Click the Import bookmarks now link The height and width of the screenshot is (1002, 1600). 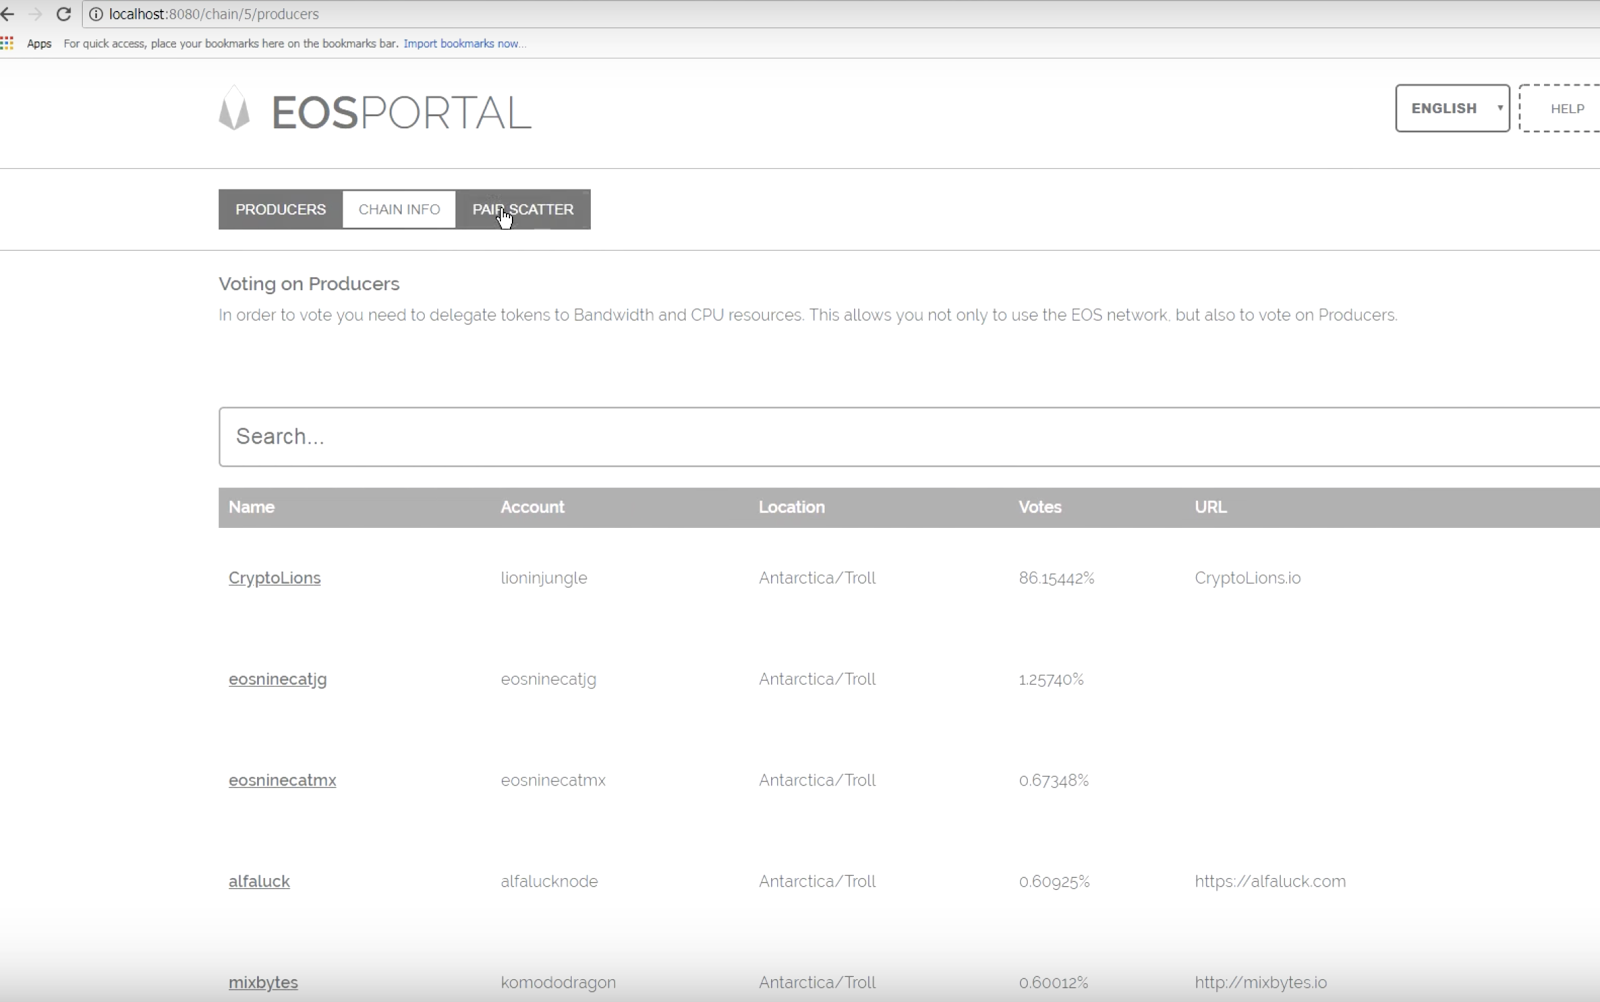[x=464, y=43]
